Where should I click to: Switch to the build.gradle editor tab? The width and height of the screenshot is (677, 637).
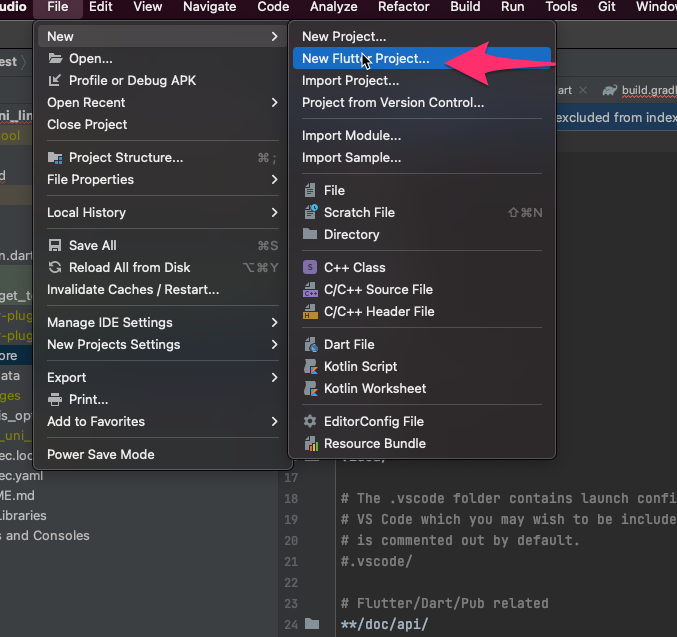click(x=641, y=90)
